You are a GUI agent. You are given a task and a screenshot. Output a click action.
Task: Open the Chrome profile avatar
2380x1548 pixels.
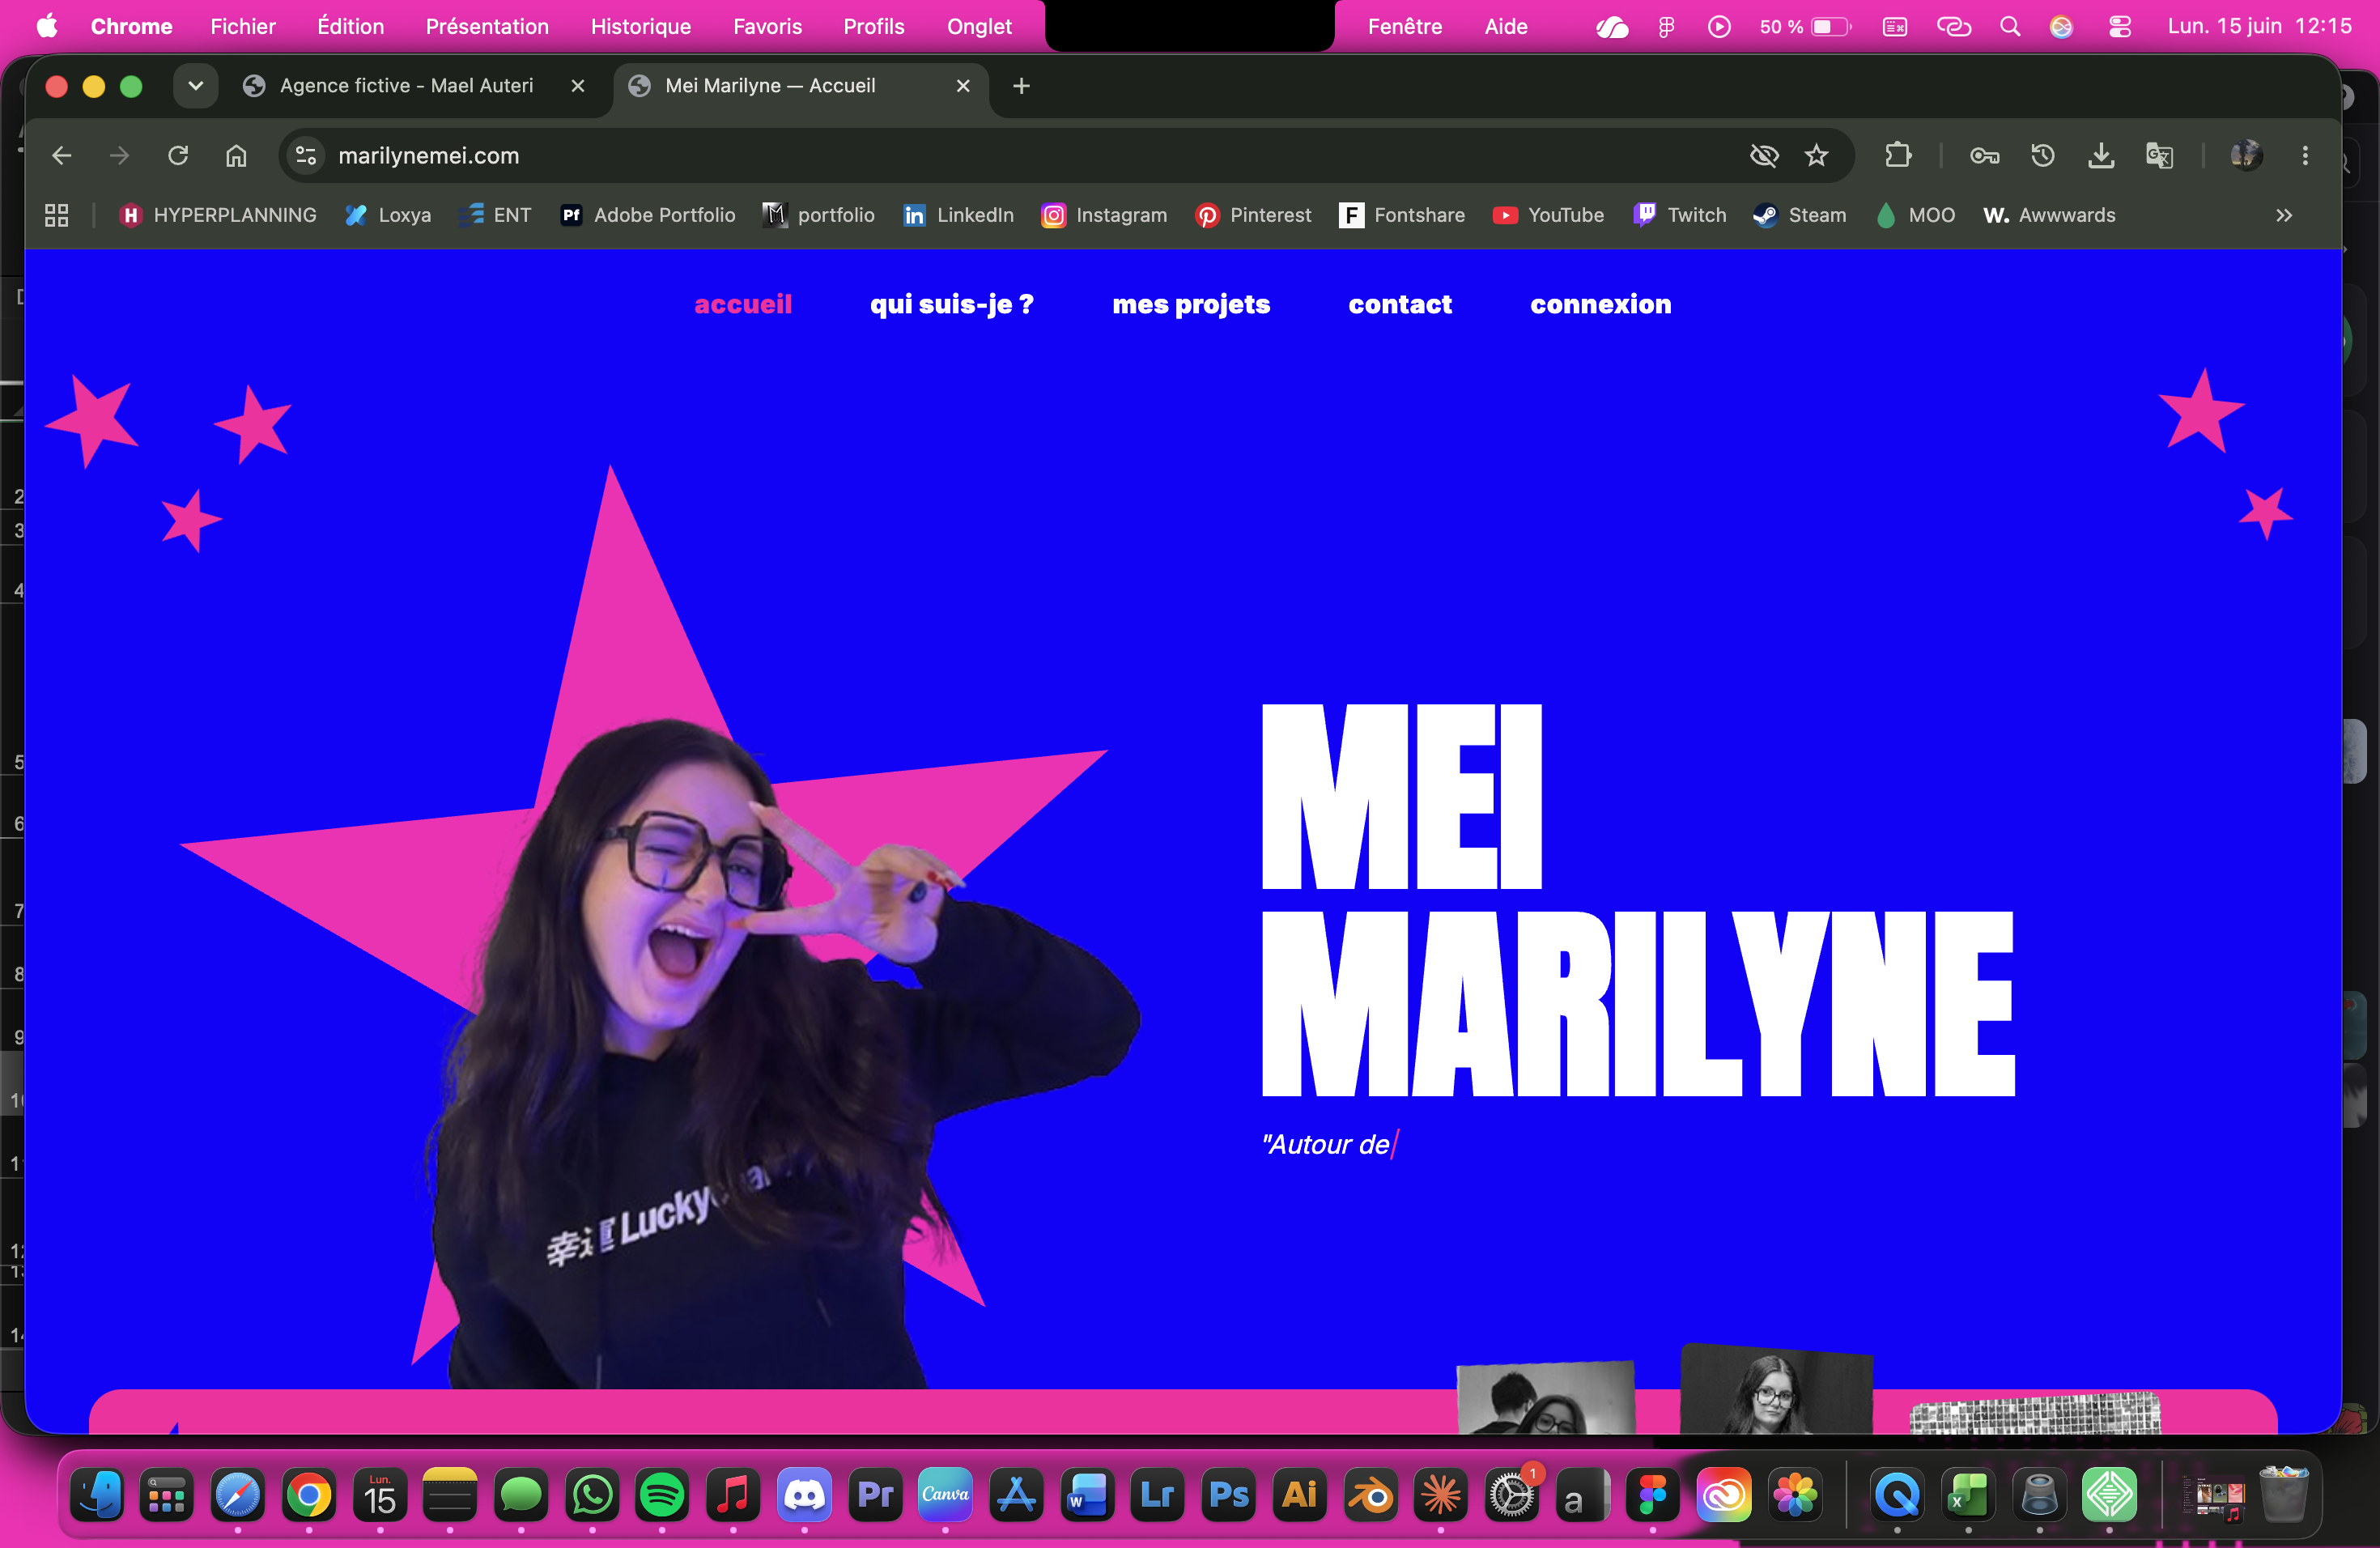click(x=2246, y=155)
